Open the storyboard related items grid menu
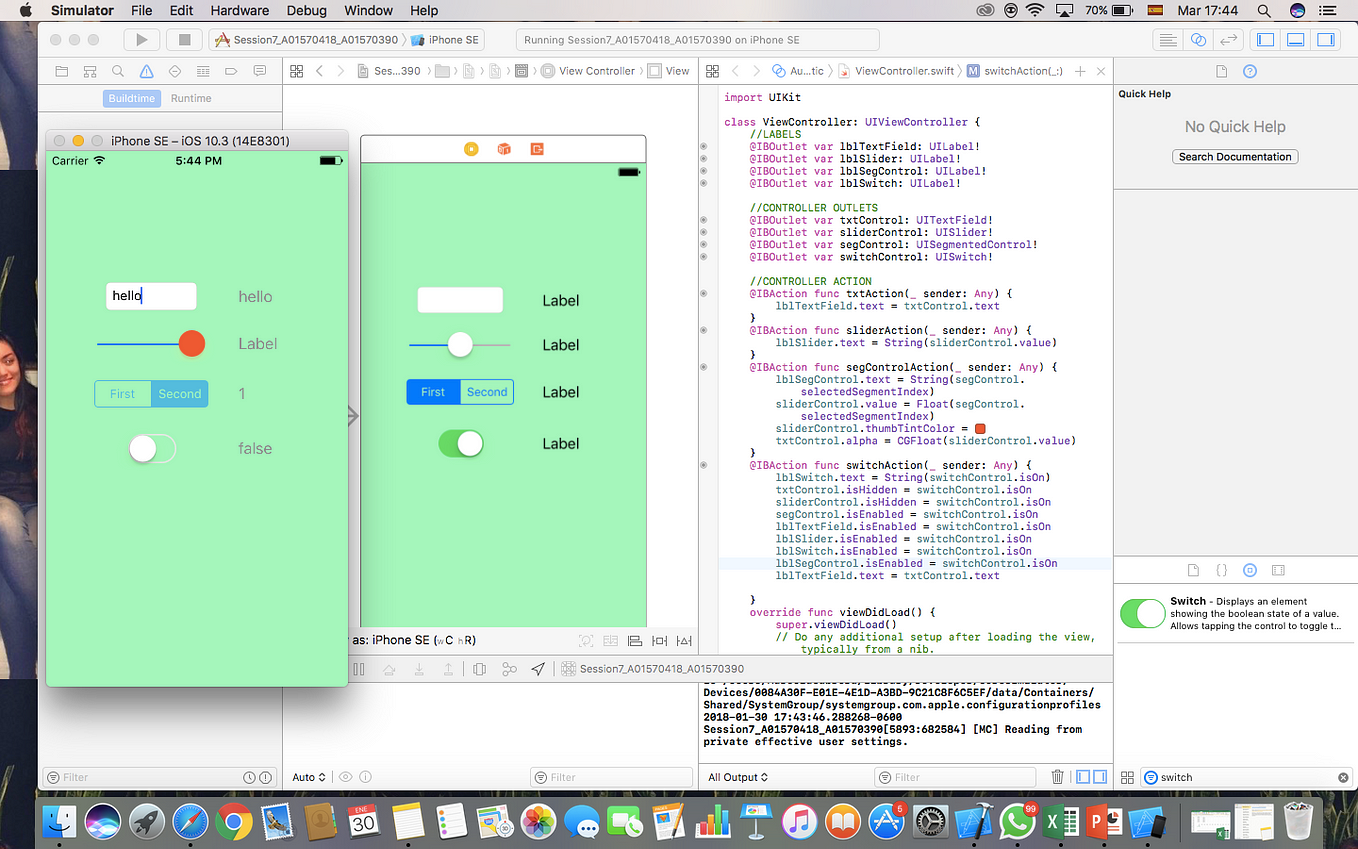1358x849 pixels. (296, 71)
